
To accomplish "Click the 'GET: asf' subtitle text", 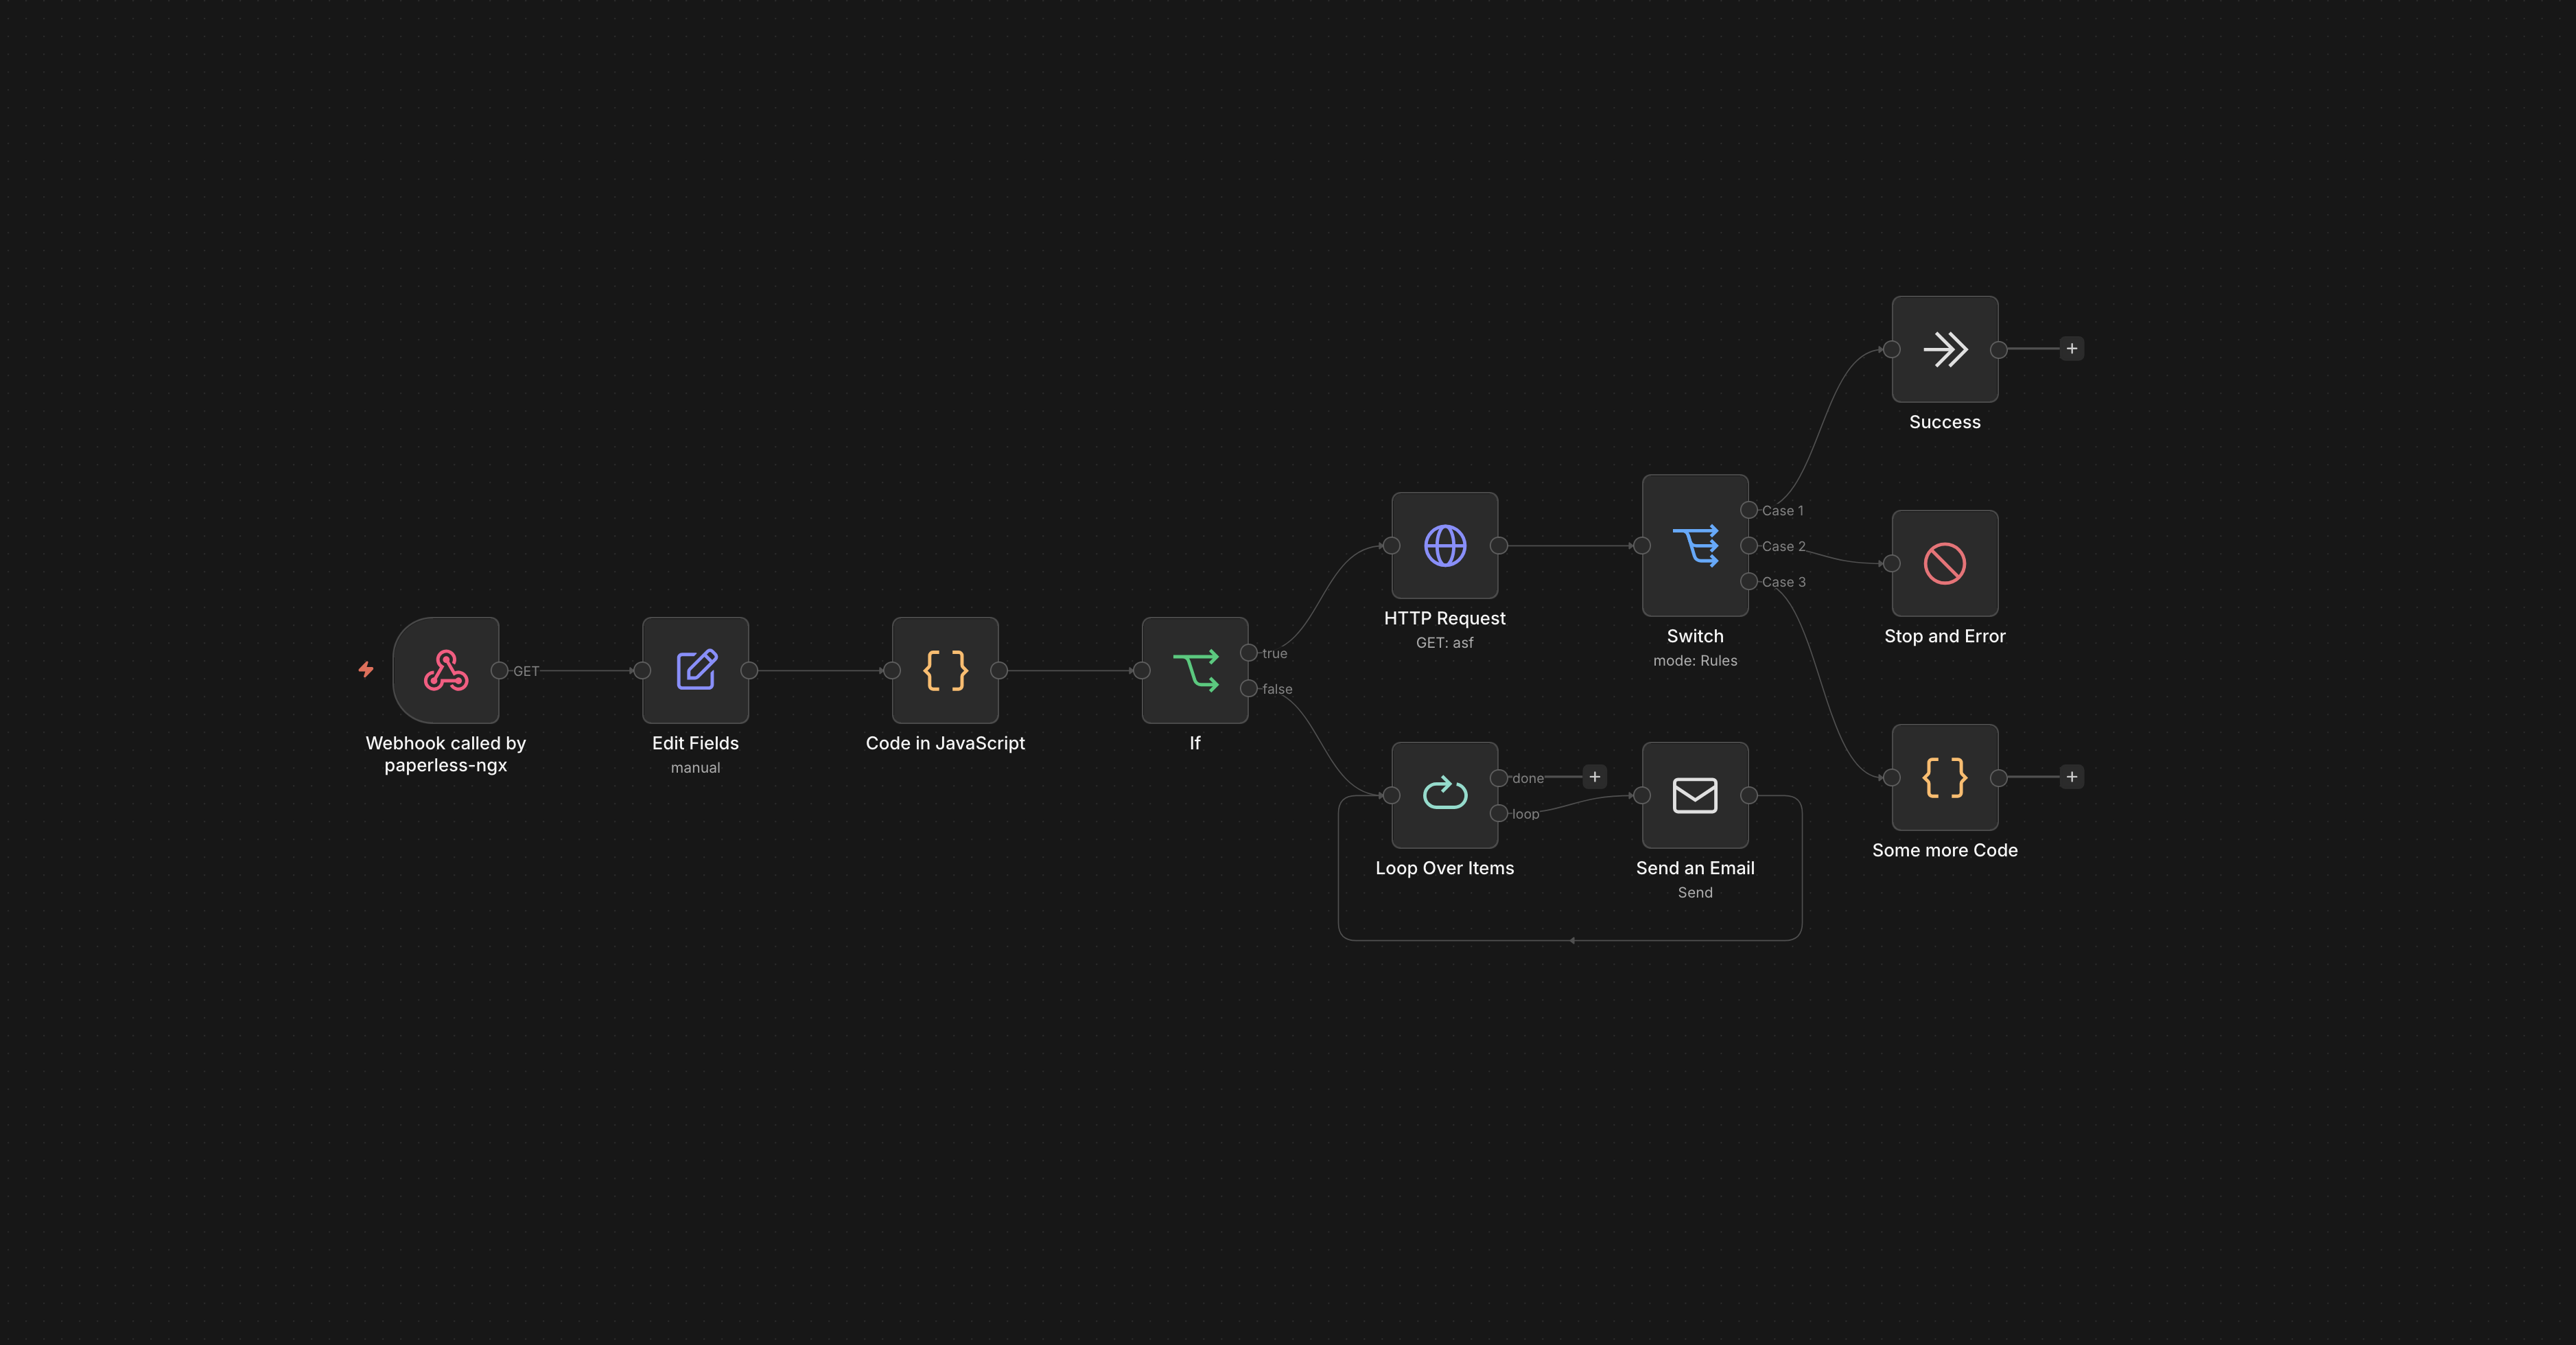I will point(1445,643).
